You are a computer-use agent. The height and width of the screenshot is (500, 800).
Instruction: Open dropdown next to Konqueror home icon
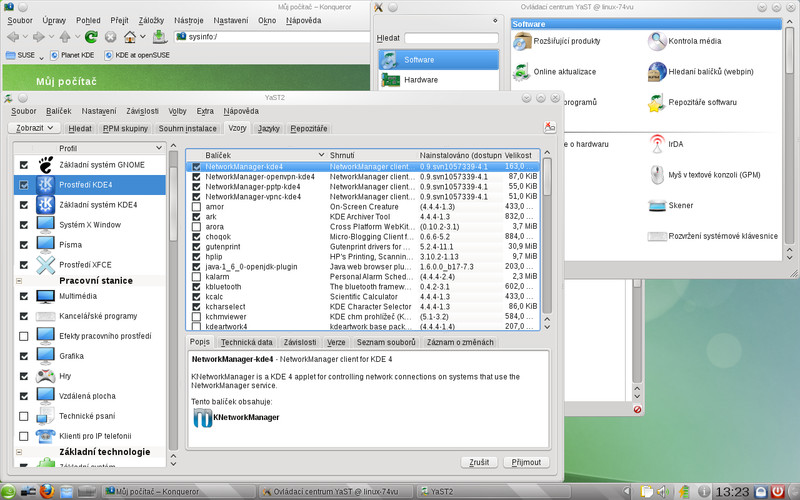coord(143,37)
